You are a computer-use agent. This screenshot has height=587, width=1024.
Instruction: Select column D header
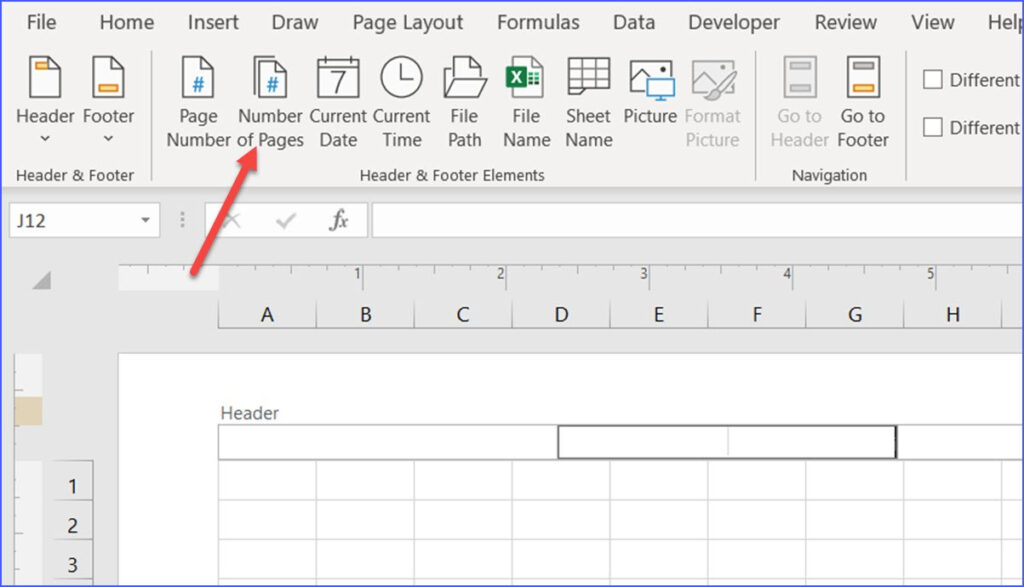[x=561, y=315]
